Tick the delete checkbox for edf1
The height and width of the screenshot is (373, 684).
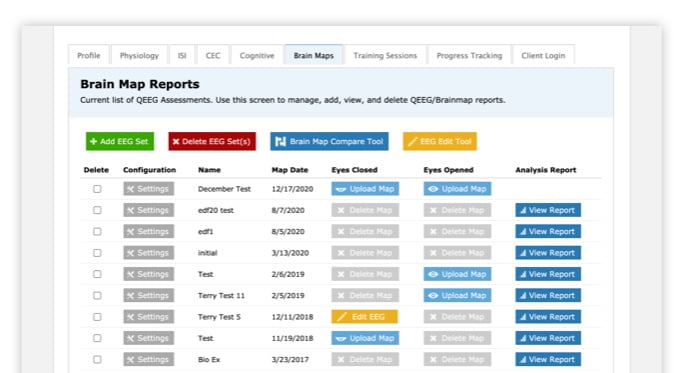(x=97, y=232)
